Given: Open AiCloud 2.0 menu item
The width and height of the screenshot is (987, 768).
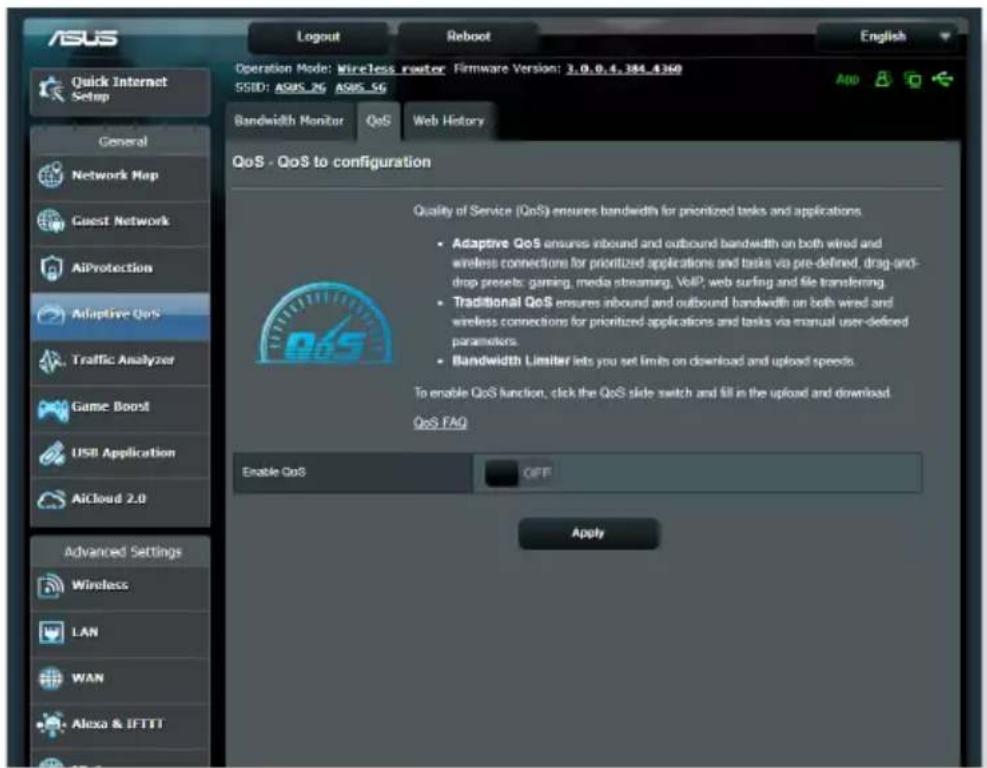Looking at the screenshot, I should (120, 500).
